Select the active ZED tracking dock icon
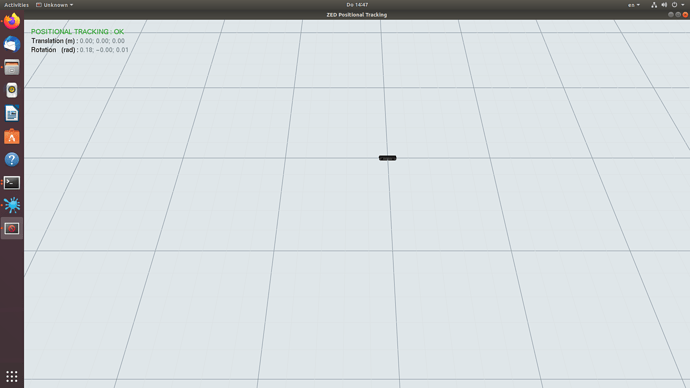 tap(12, 229)
